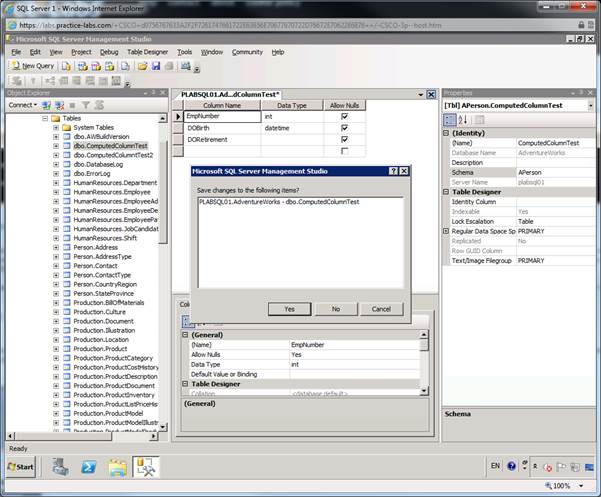Open the Properties object selector dropdown
Image resolution: width=601 pixels, height=497 pixels.
(590, 105)
